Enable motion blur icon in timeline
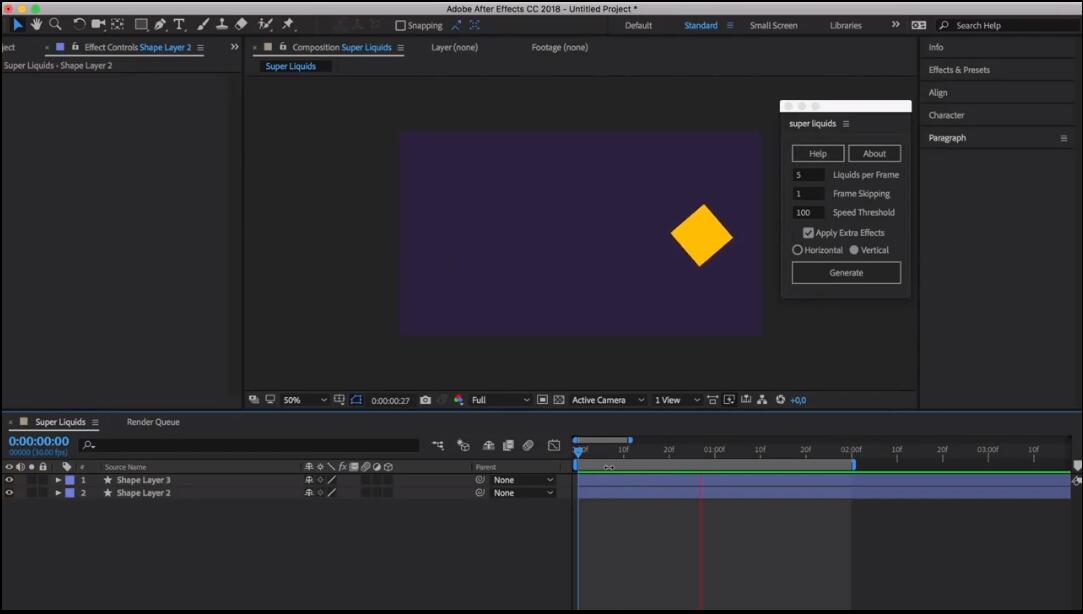The height and width of the screenshot is (614, 1083). 528,445
